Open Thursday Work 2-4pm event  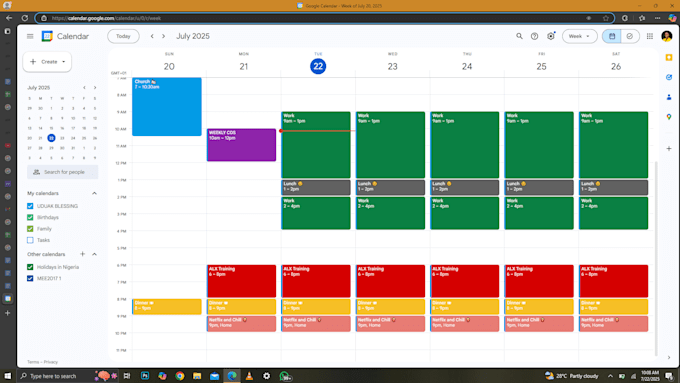(464, 213)
